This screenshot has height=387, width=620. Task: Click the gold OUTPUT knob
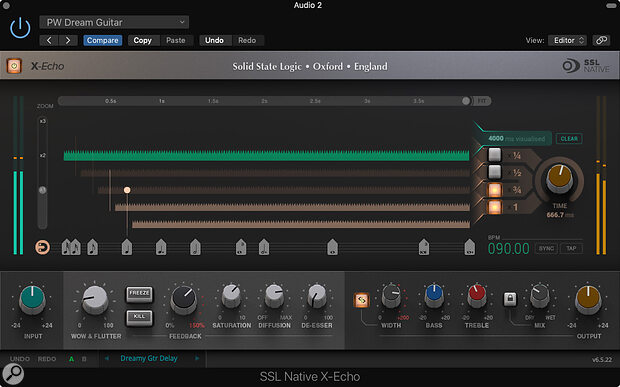pyautogui.click(x=588, y=300)
